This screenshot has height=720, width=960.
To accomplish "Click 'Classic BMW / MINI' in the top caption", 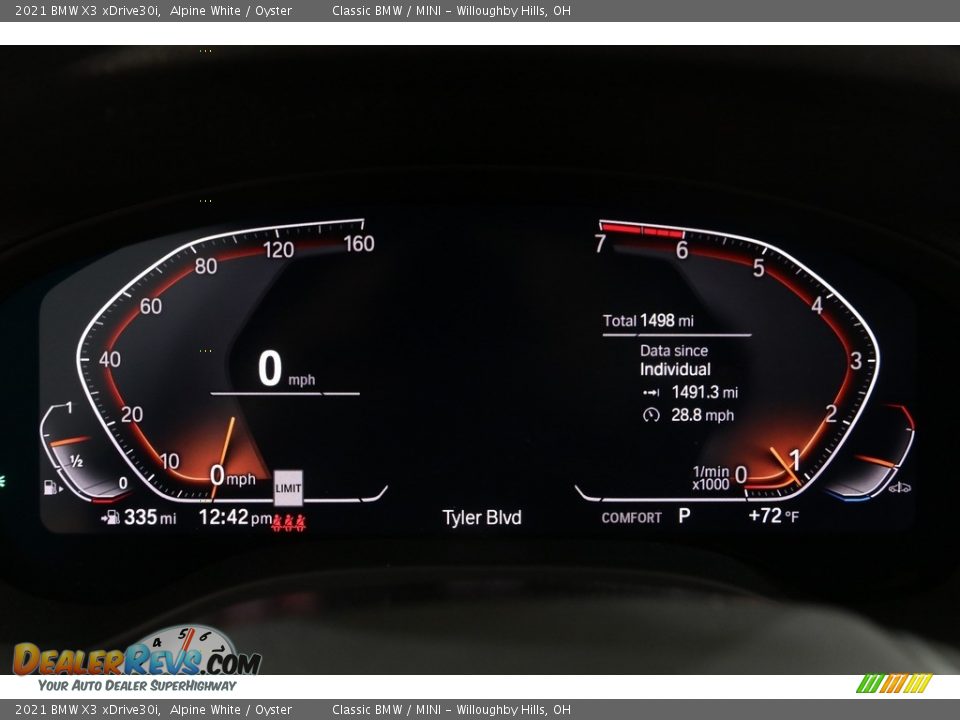I will 386,10.
